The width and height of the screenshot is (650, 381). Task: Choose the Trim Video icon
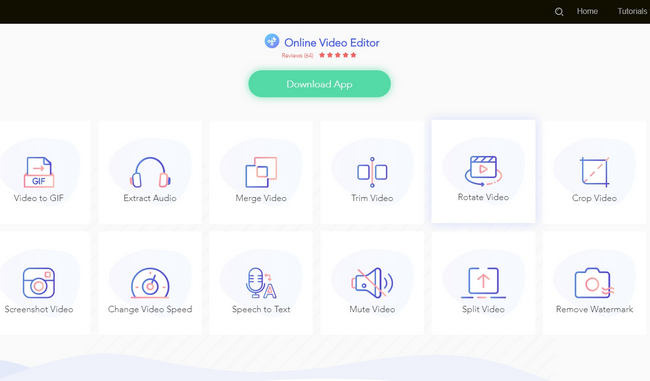coord(372,172)
